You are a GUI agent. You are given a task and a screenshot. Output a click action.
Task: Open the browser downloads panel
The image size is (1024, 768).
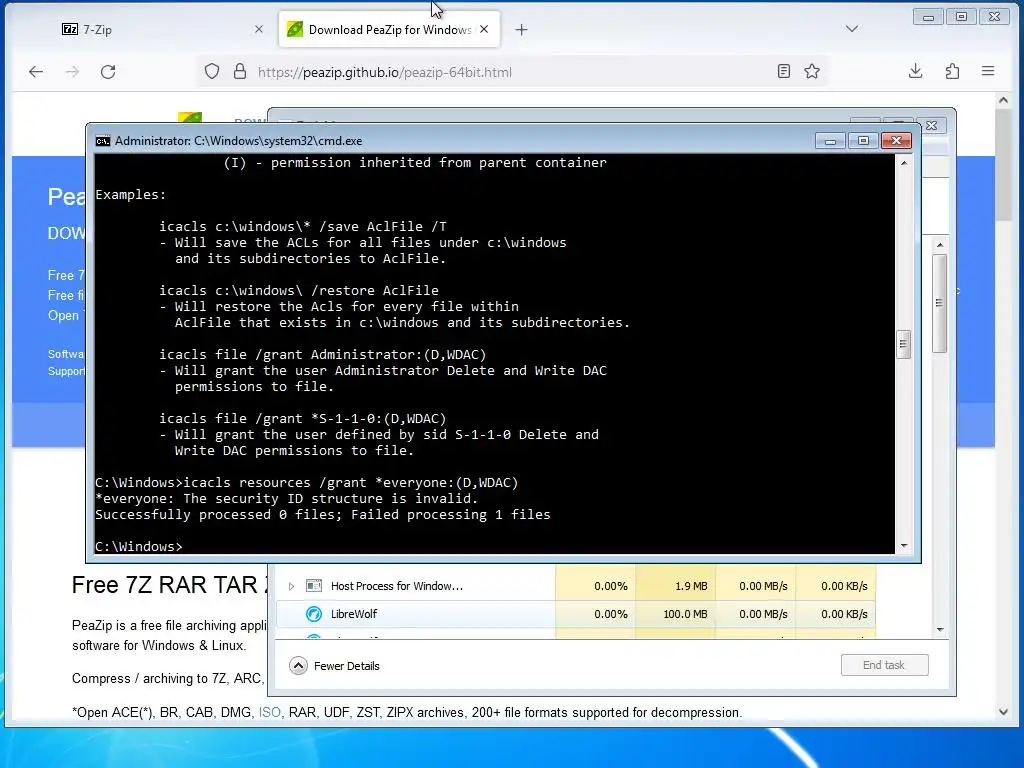click(x=916, y=72)
